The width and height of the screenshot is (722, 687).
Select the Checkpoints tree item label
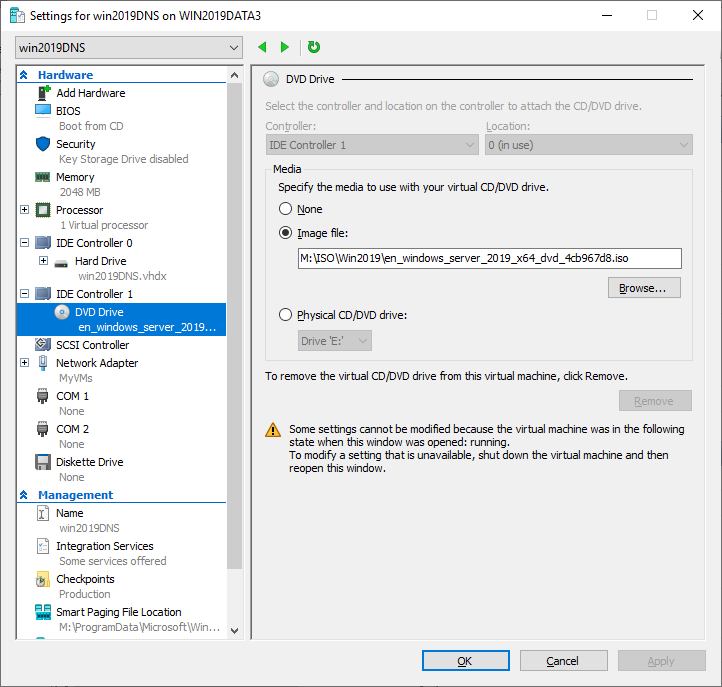point(85,579)
